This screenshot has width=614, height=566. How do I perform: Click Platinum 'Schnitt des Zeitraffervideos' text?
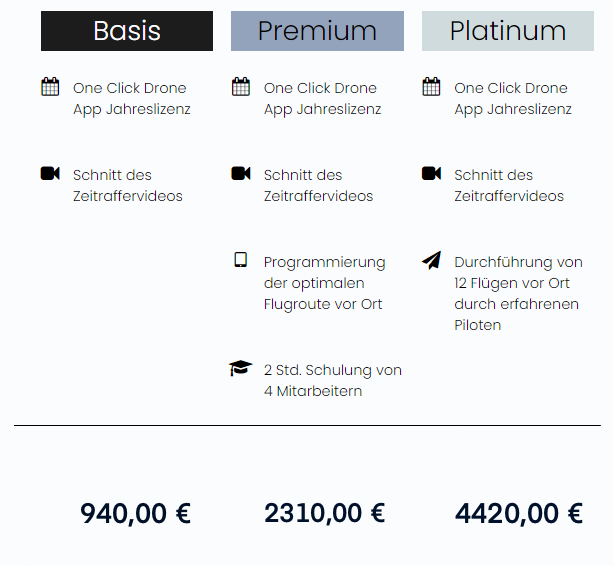tap(509, 185)
